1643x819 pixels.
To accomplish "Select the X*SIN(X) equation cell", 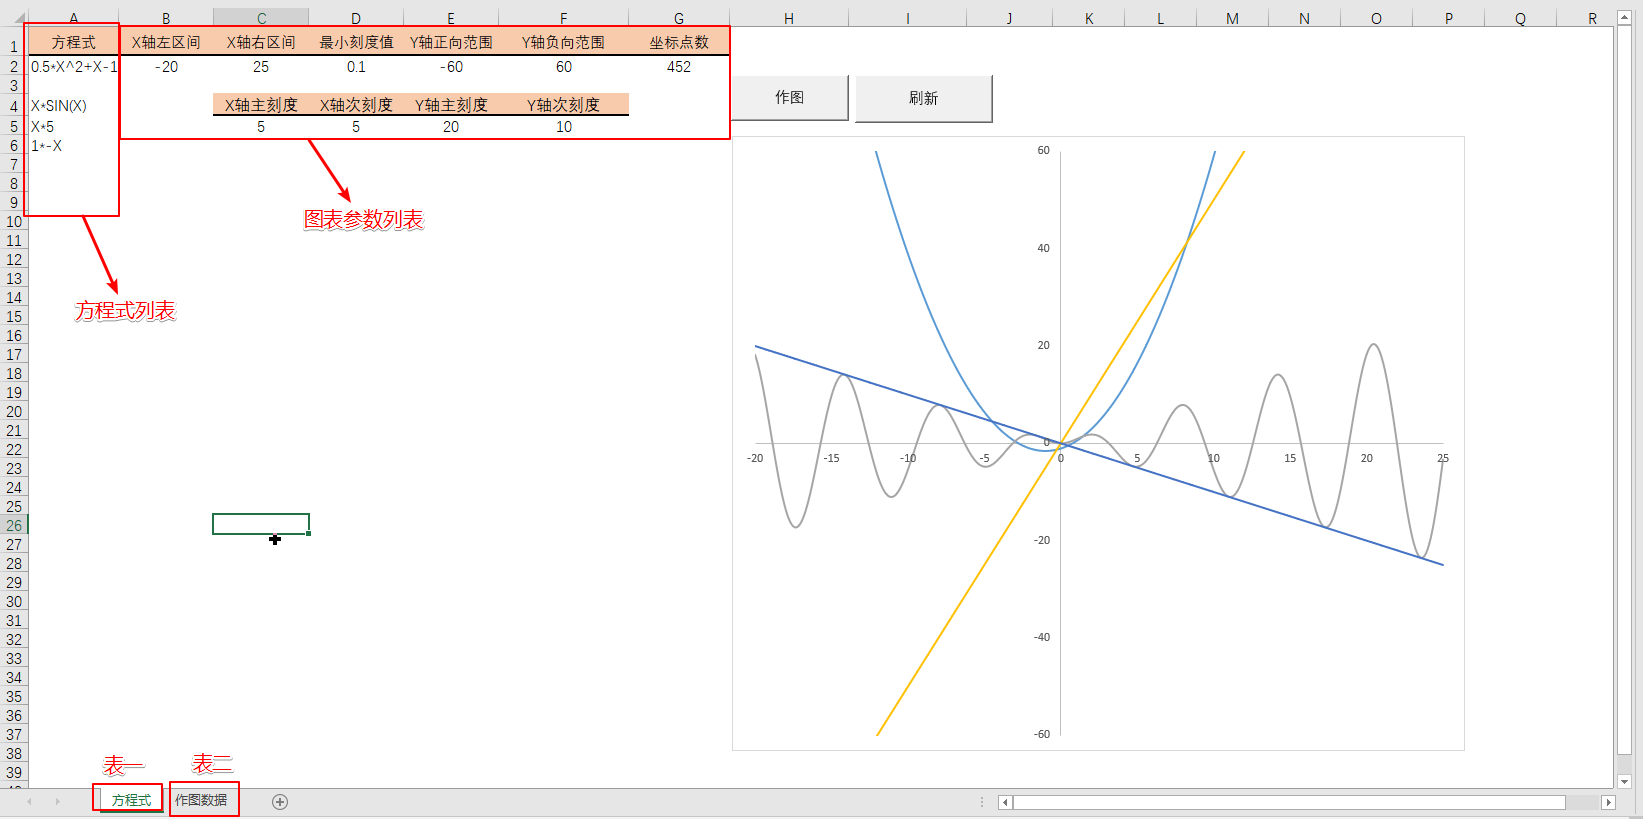I will 74,106.
